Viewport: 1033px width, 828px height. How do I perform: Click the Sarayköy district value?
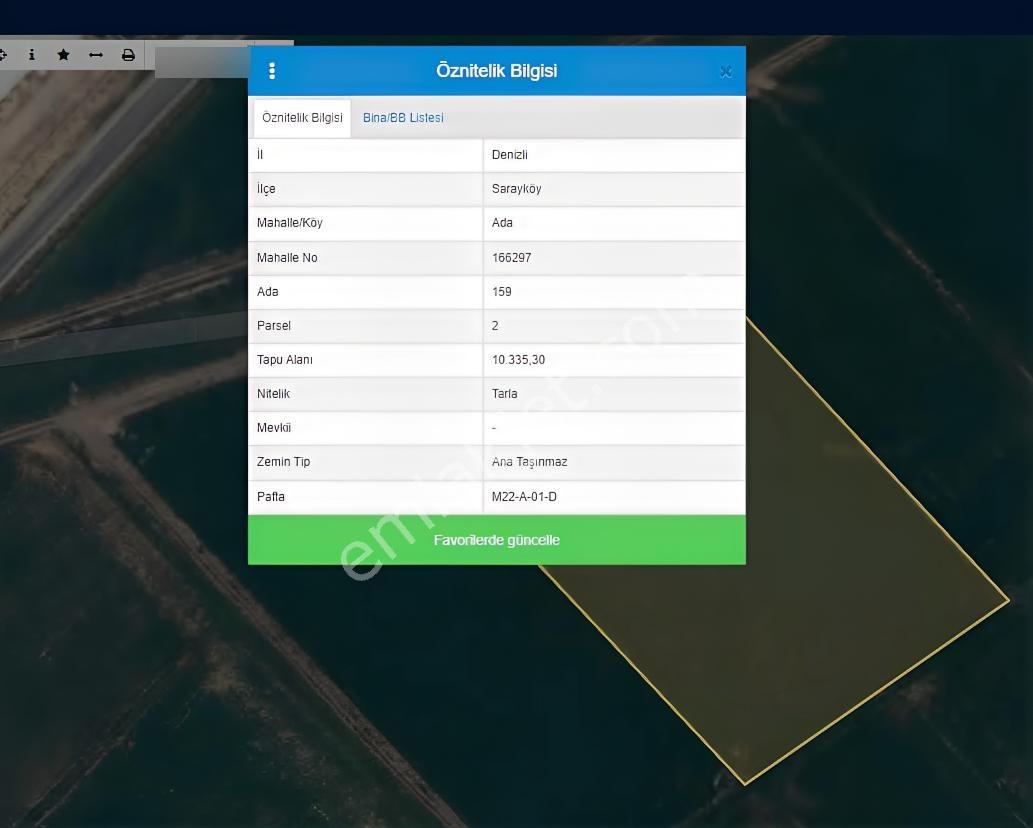tap(516, 189)
